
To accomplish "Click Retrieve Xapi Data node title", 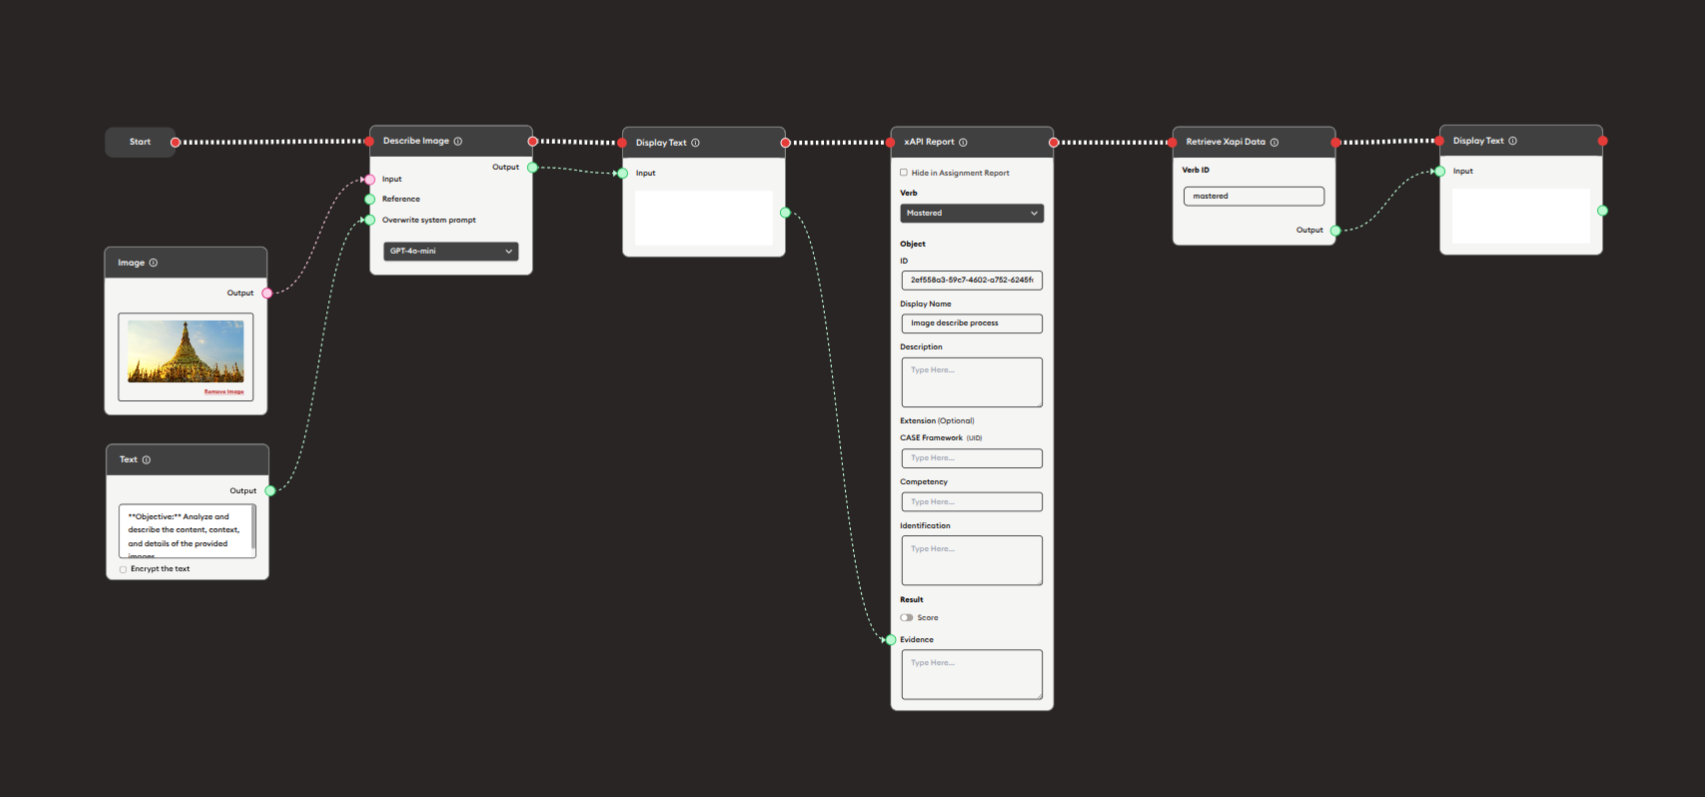I will (x=1225, y=142).
